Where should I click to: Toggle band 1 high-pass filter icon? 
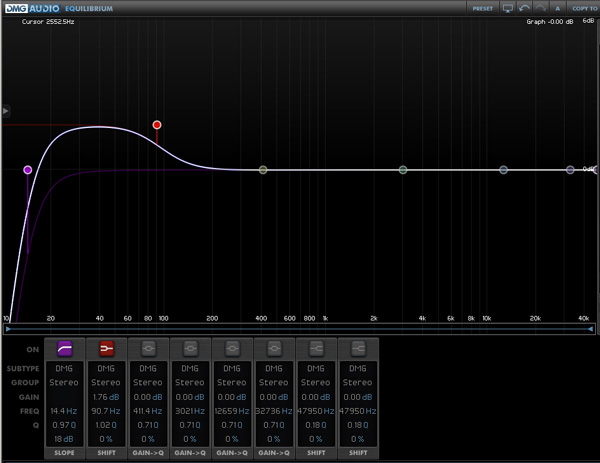click(65, 349)
